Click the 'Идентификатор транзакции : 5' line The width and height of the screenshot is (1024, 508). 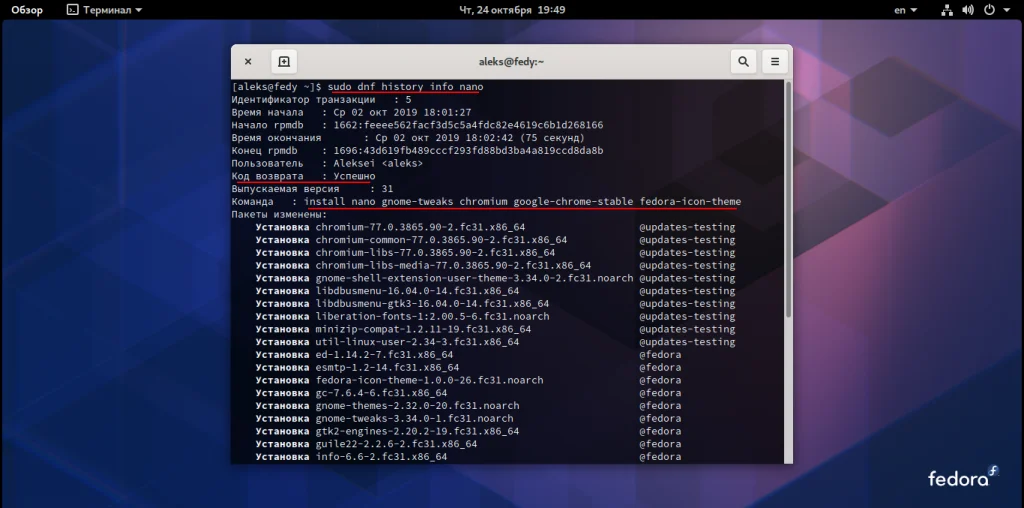pyautogui.click(x=321, y=100)
